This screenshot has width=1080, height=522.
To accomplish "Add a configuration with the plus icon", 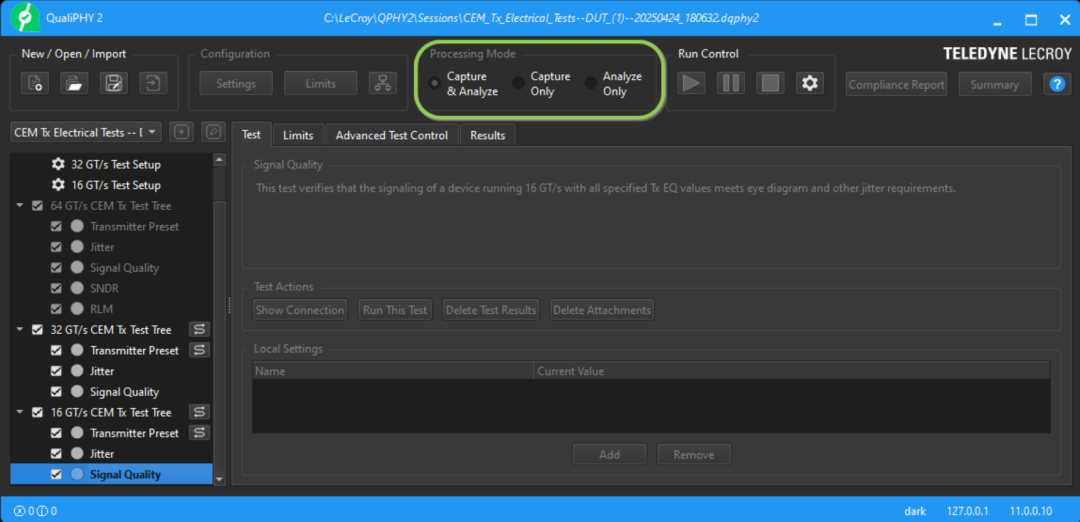I will pyautogui.click(x=182, y=132).
